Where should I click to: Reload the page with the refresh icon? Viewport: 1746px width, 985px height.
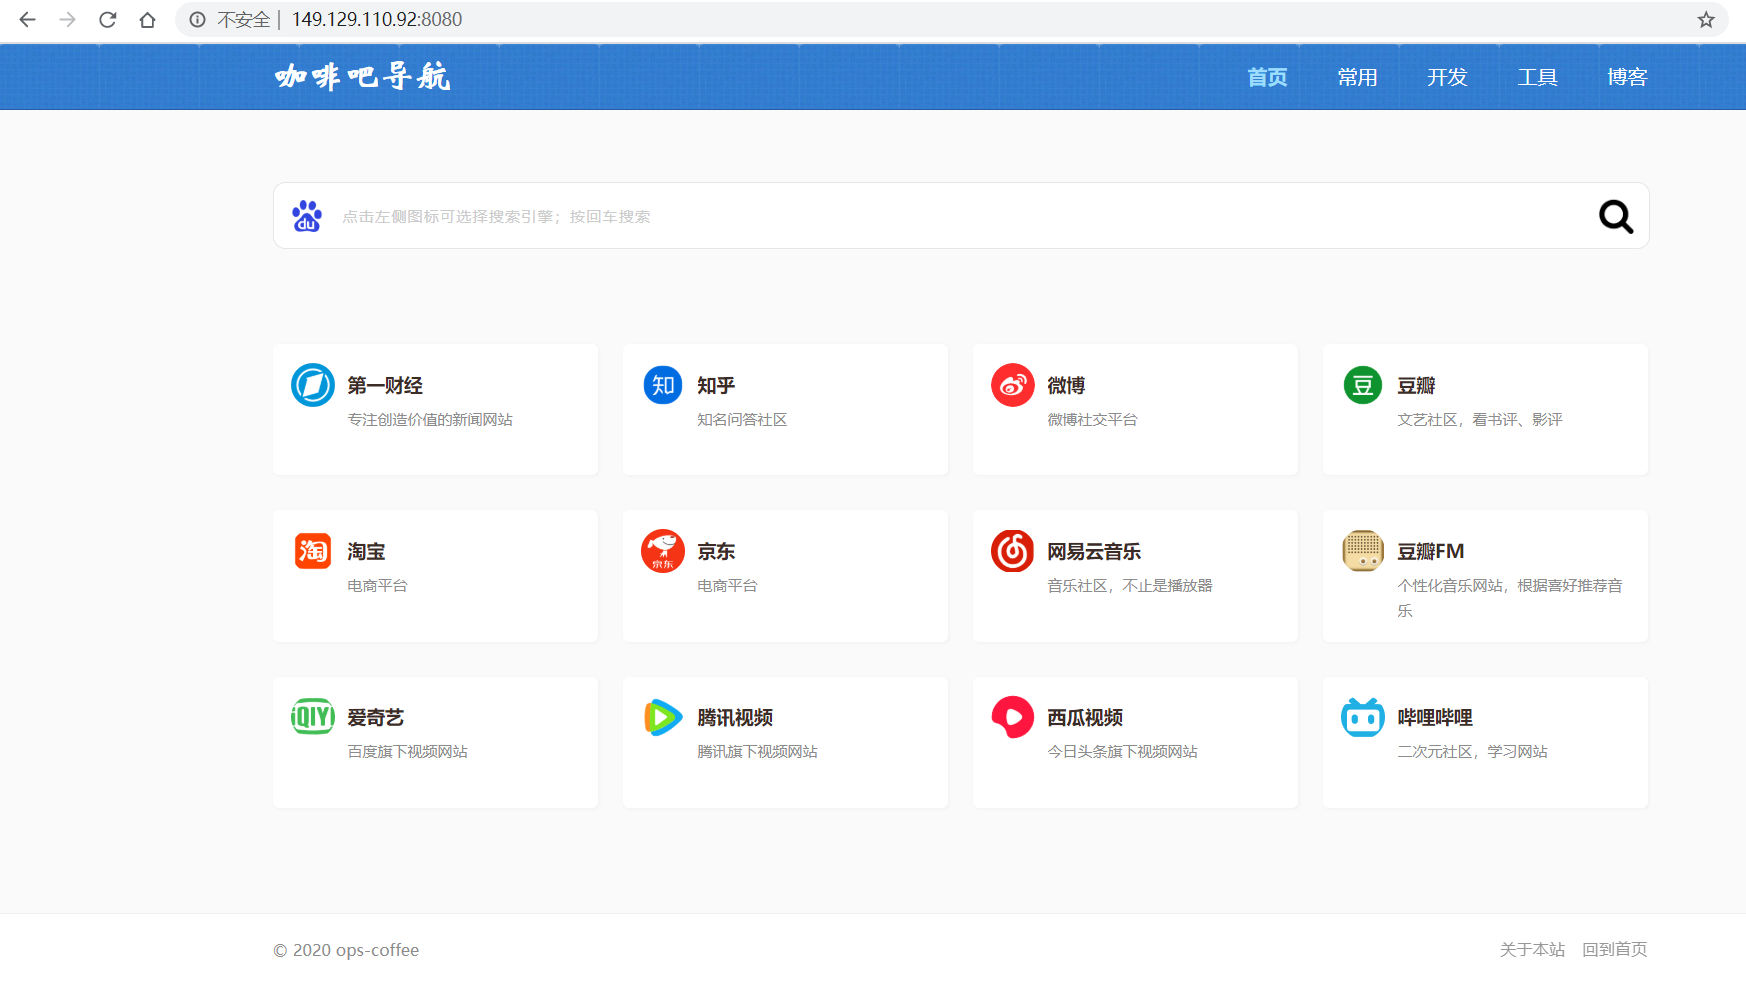(x=108, y=19)
